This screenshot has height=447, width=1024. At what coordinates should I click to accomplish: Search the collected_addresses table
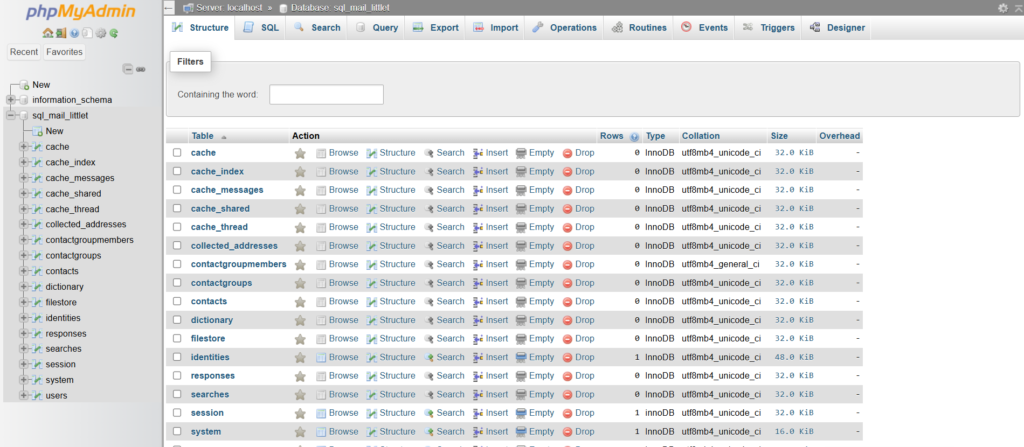[x=444, y=246]
